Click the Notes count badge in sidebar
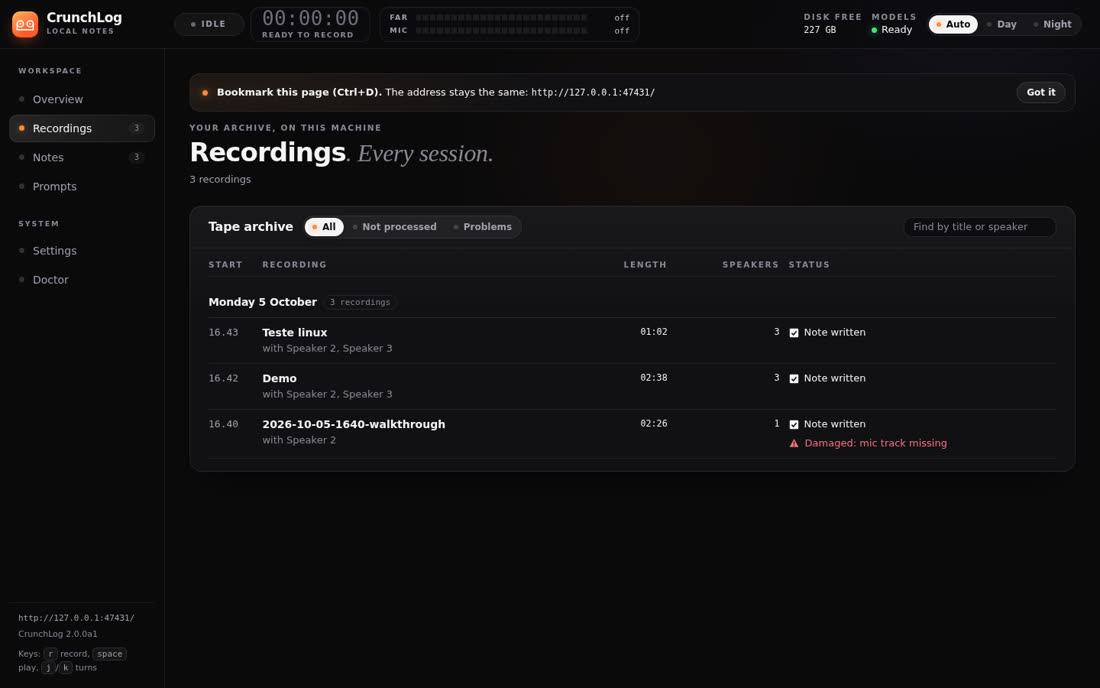 tap(137, 157)
